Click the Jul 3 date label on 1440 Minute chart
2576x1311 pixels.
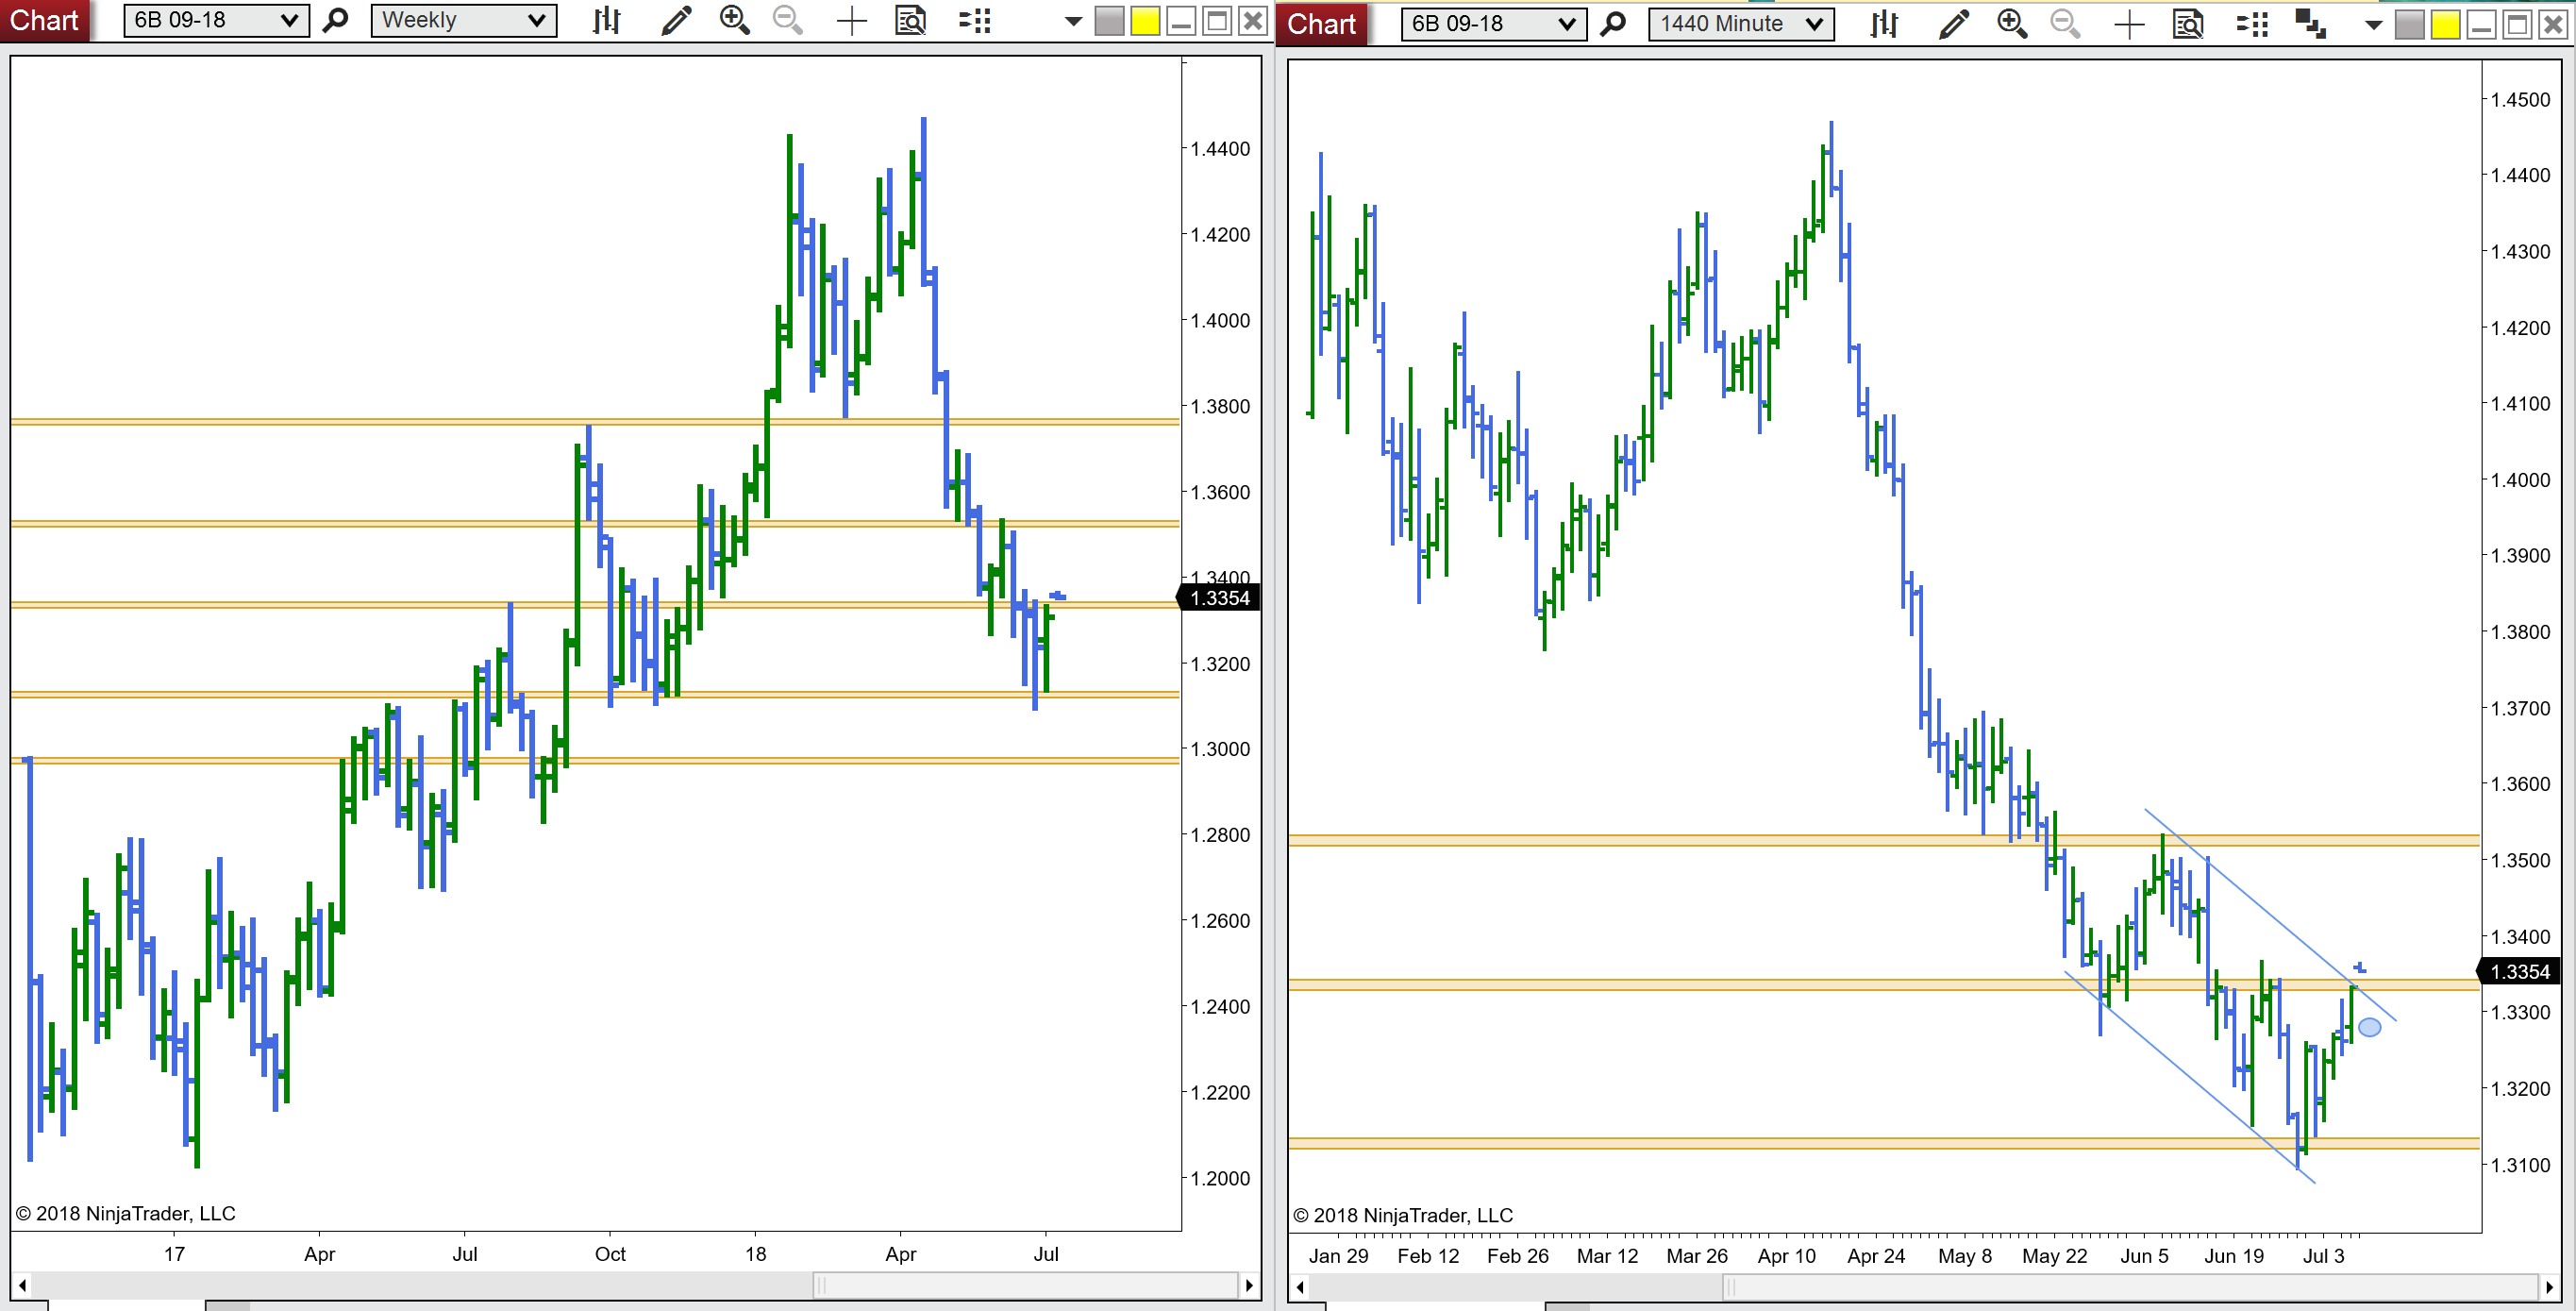pyautogui.click(x=2323, y=1256)
